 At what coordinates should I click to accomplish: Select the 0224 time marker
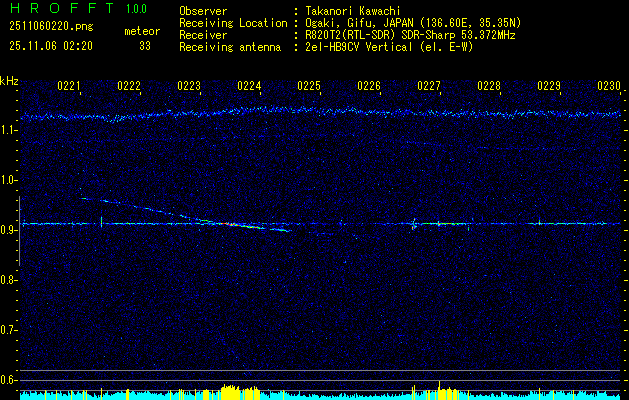(x=249, y=87)
